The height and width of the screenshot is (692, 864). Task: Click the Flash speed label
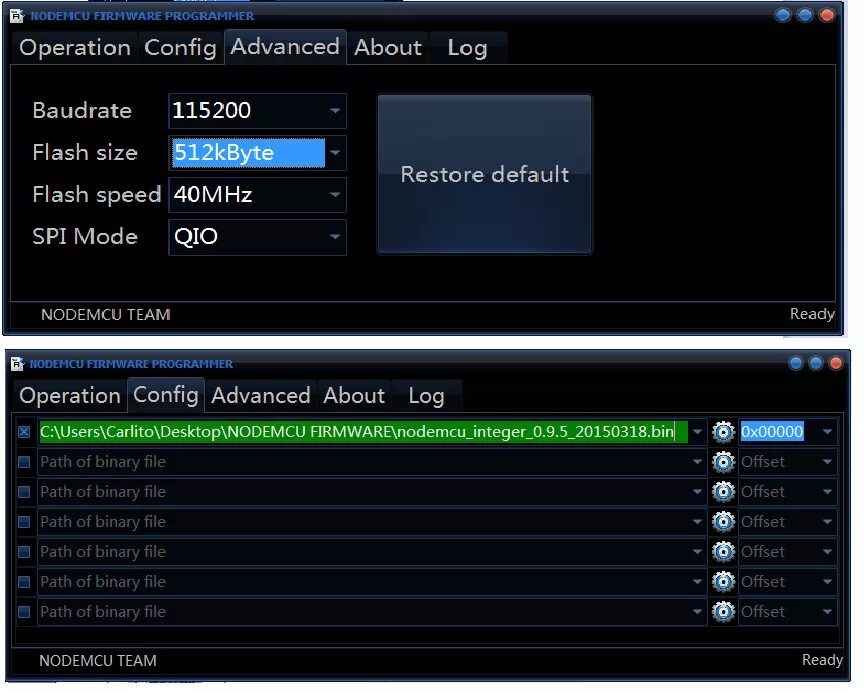point(96,194)
